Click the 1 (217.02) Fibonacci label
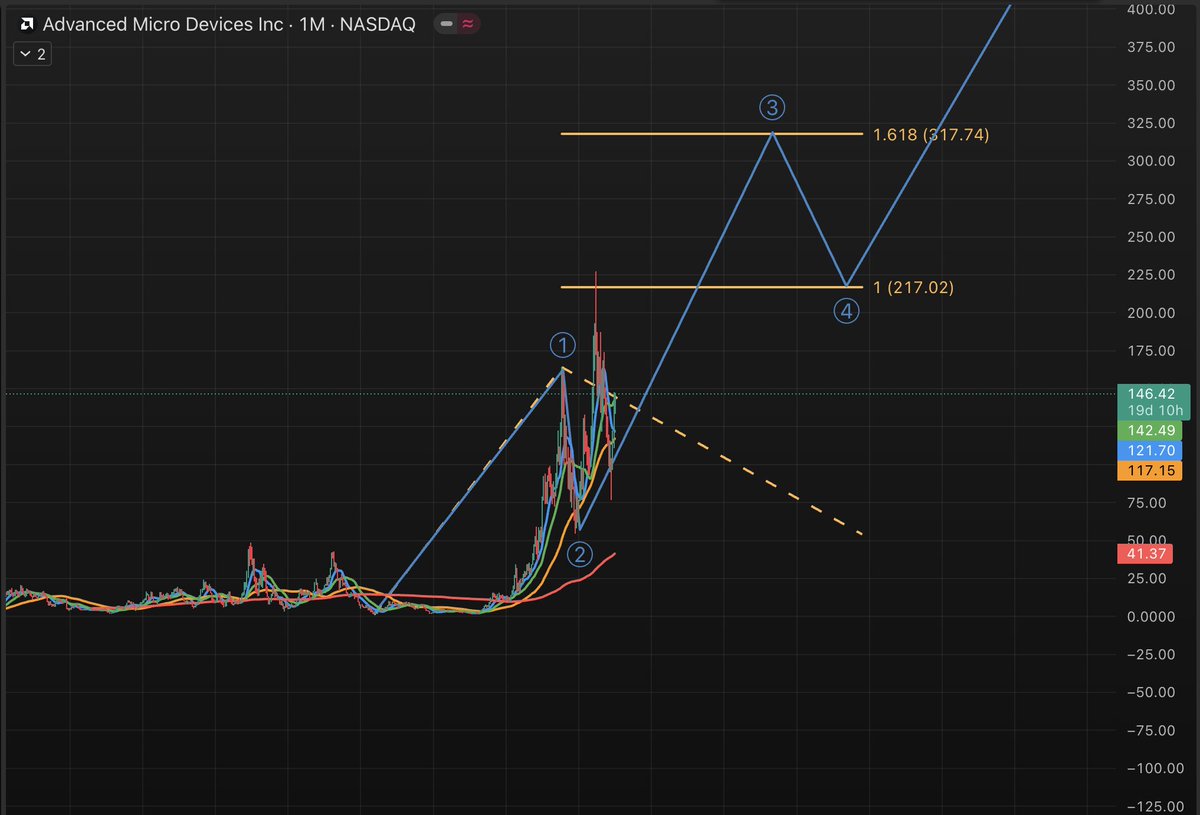Viewport: 1200px width, 815px height. pyautogui.click(x=914, y=288)
